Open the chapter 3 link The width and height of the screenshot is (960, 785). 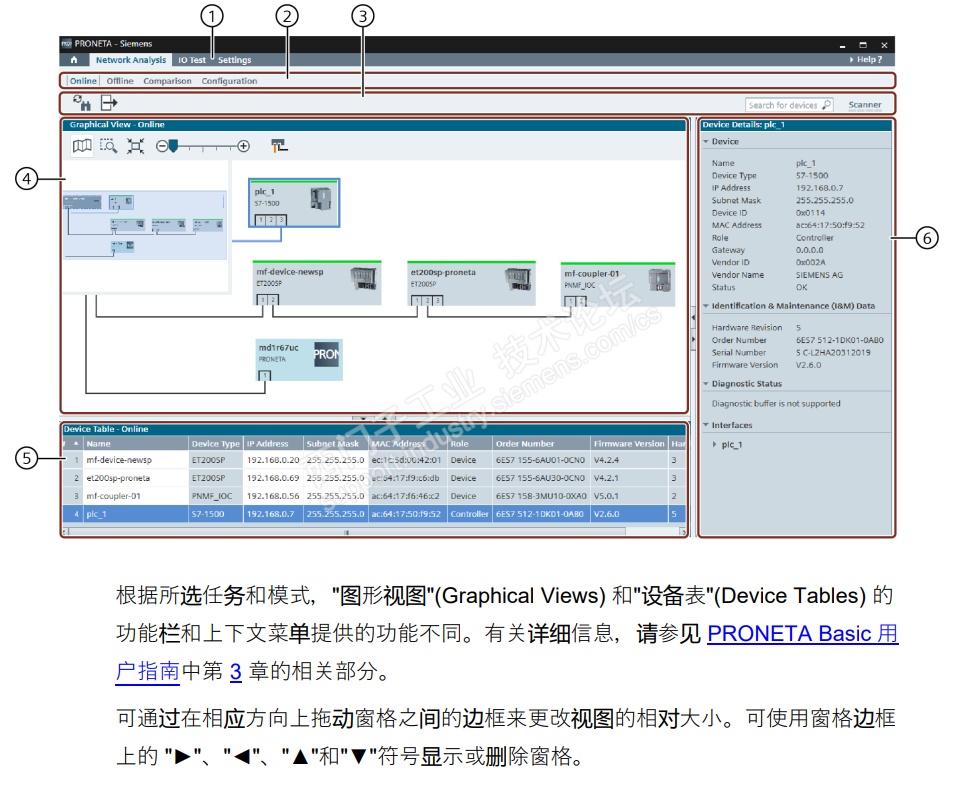click(236, 671)
